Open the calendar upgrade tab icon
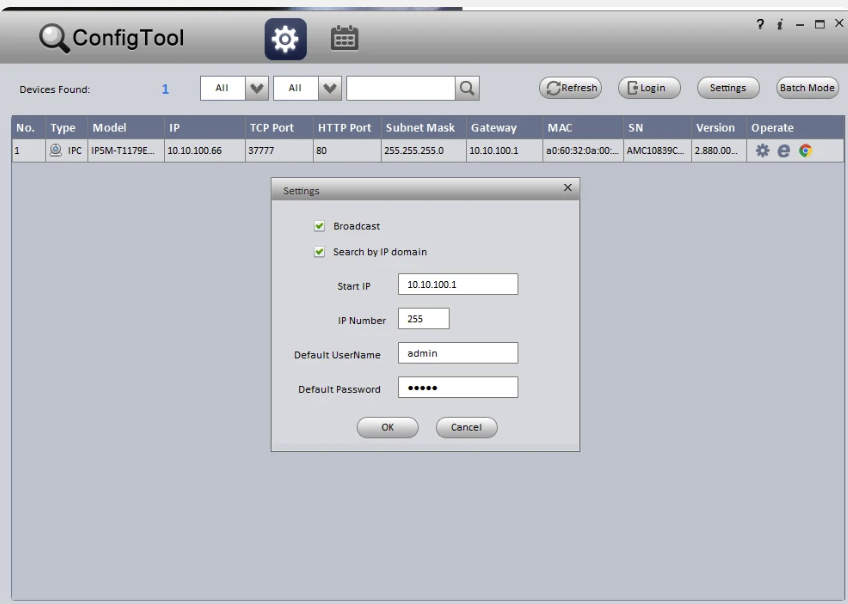The image size is (848, 604). point(344,38)
